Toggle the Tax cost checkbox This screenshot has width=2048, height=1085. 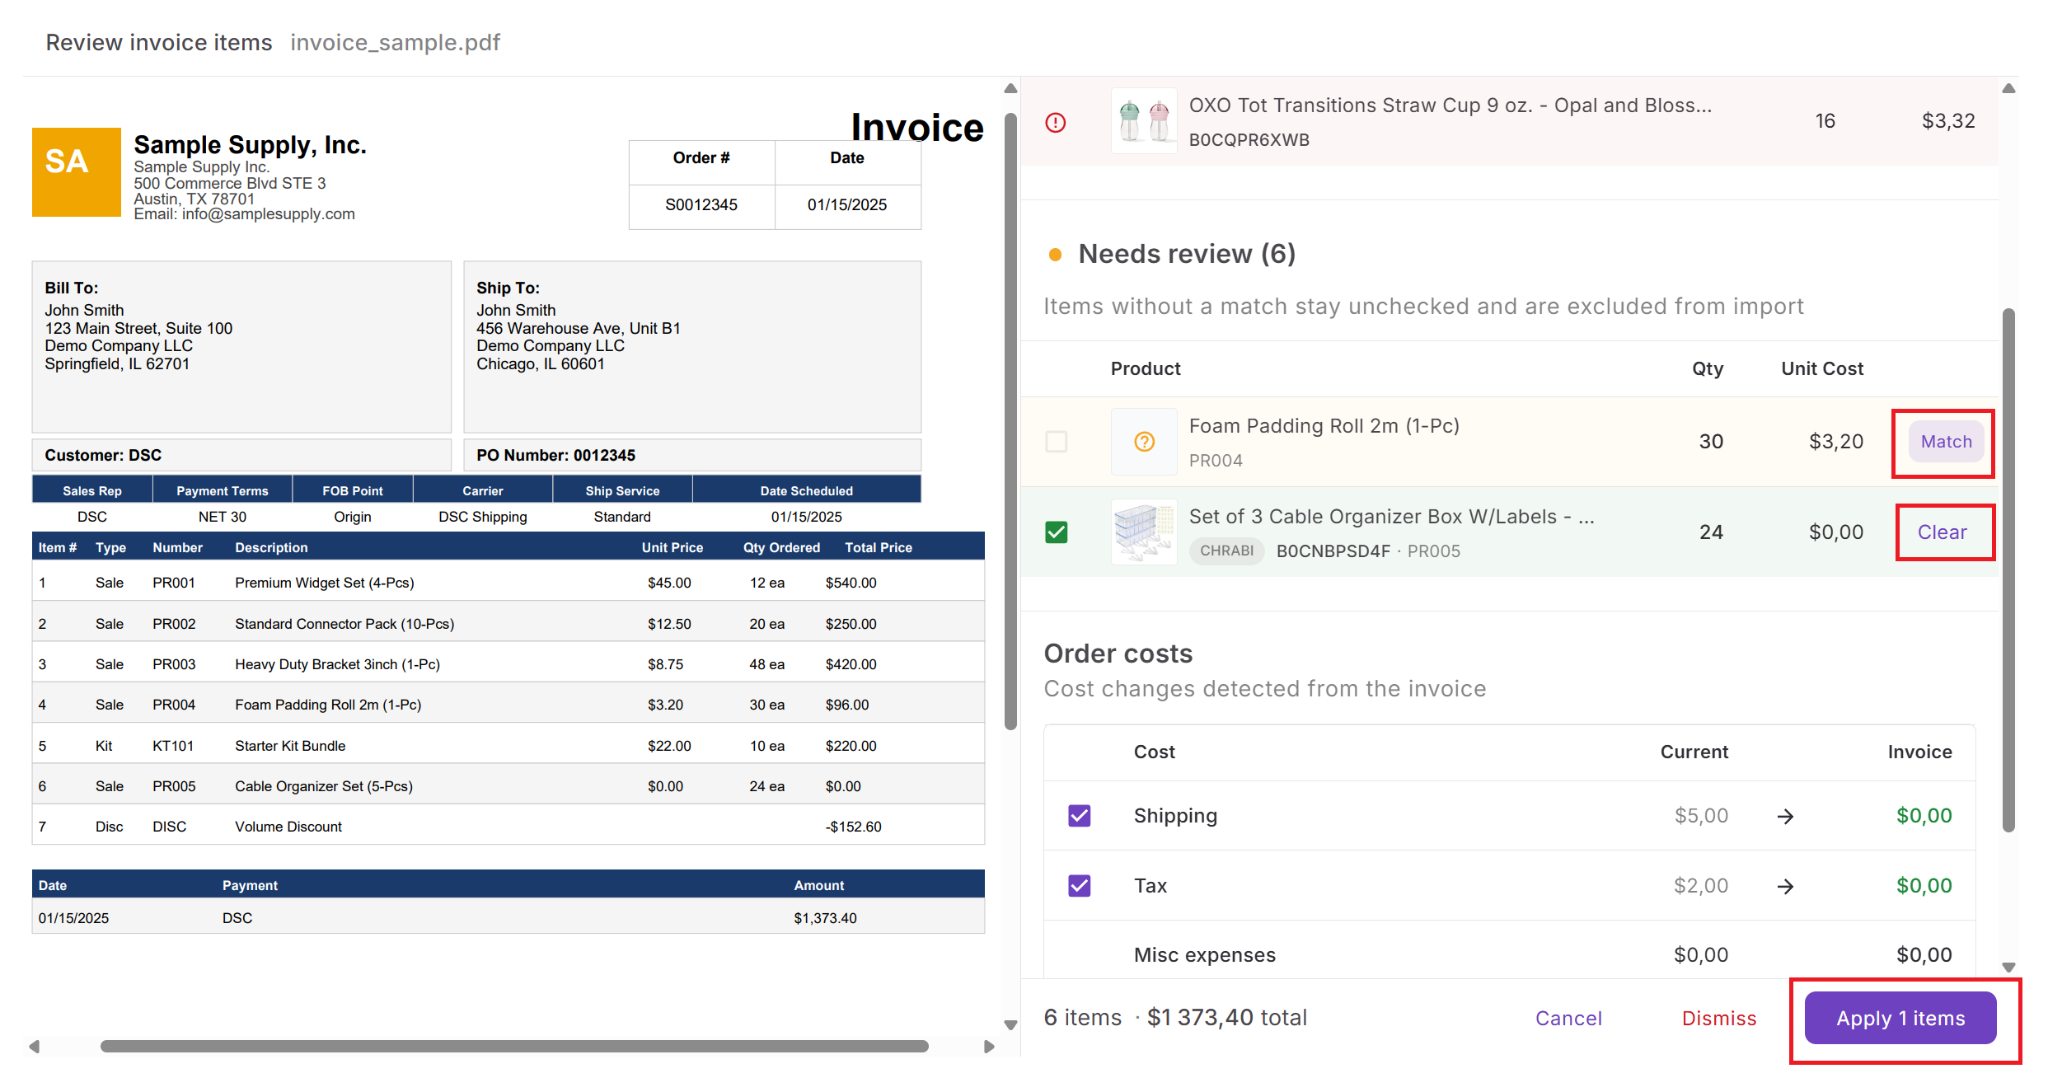(x=1079, y=886)
